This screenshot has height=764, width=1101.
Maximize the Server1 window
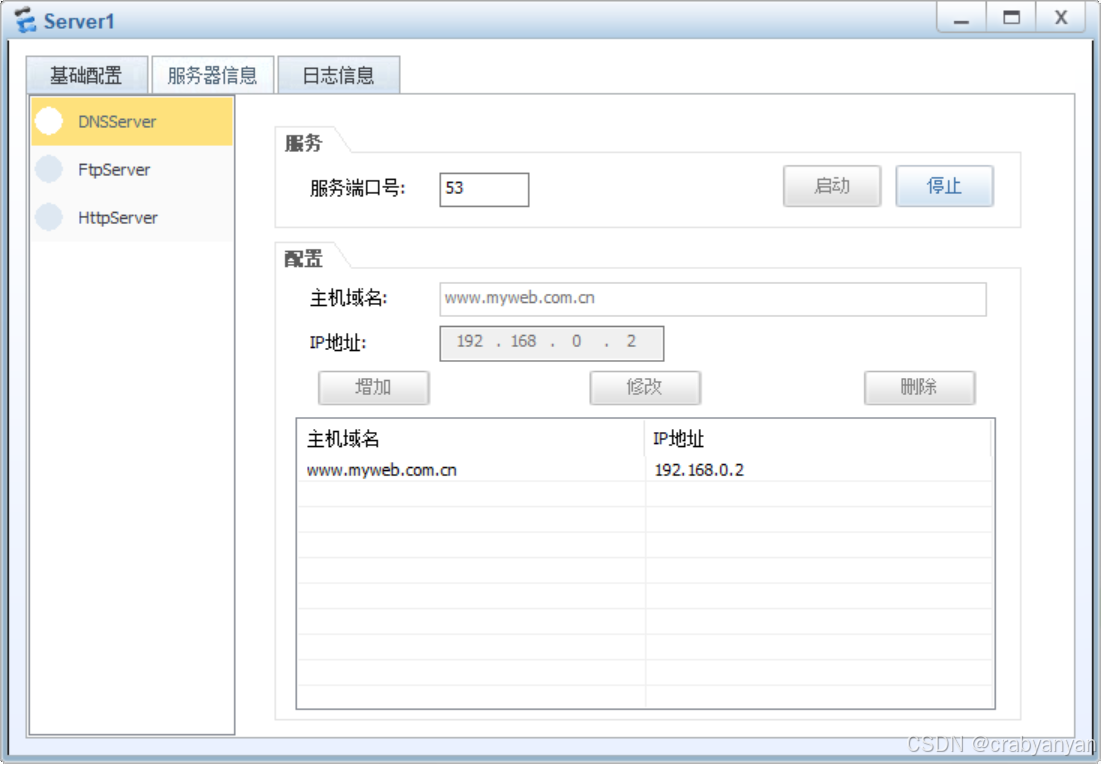click(x=1011, y=18)
